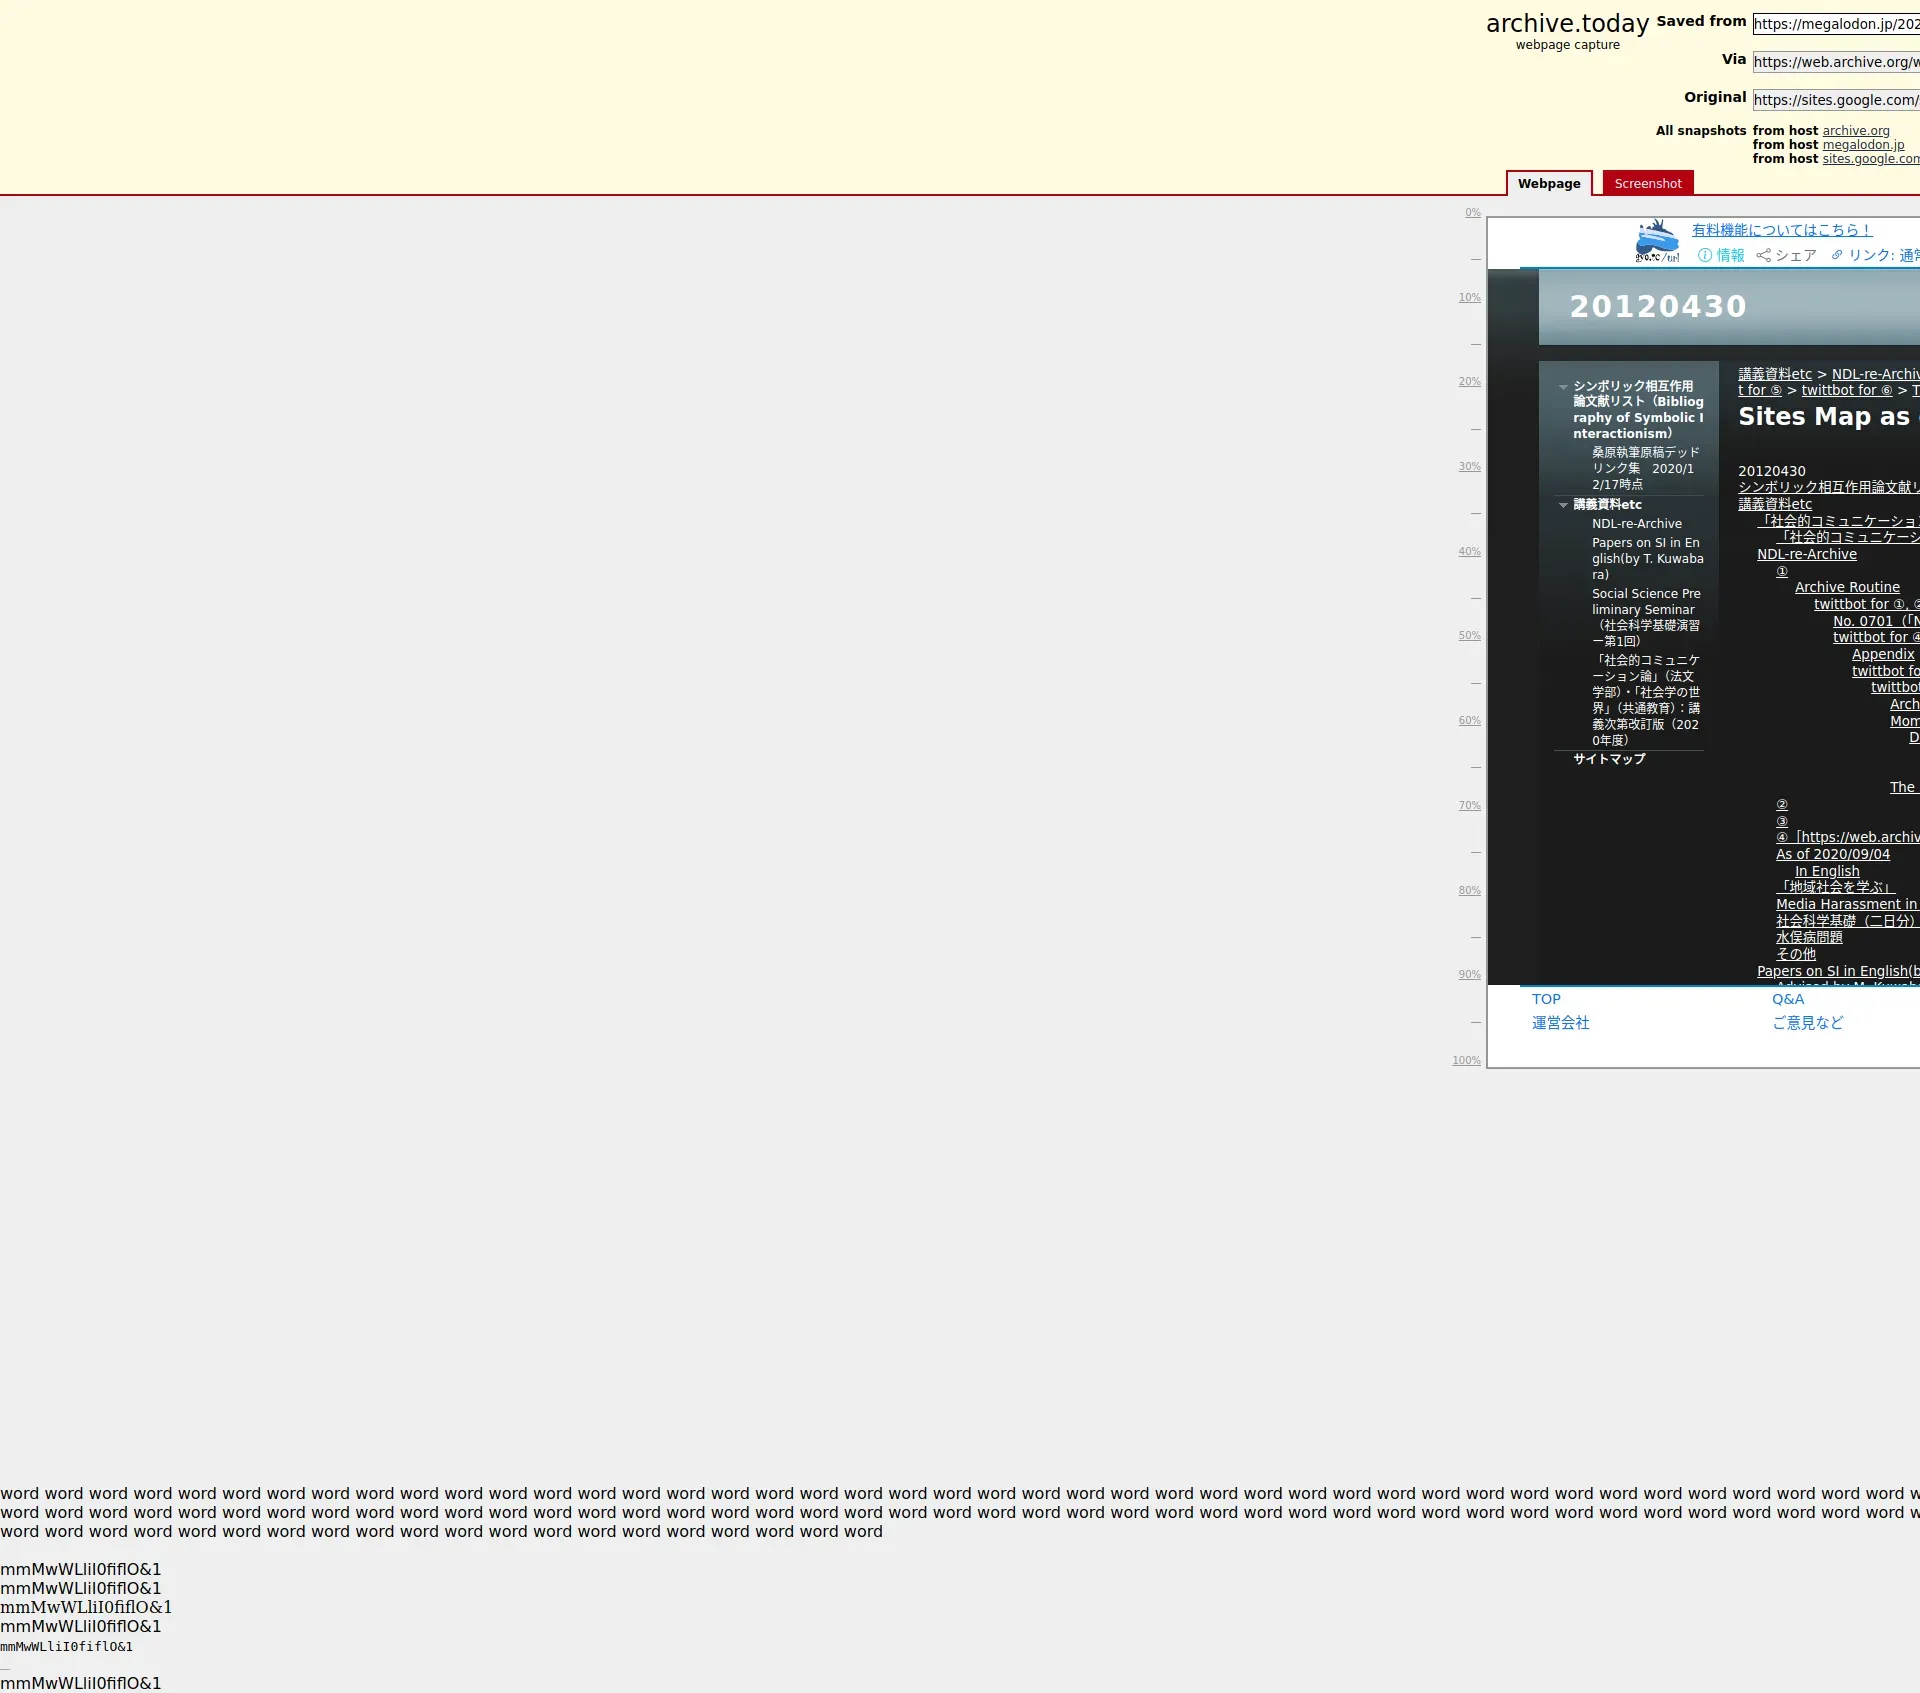Click the Saved from URL field

[x=1835, y=24]
